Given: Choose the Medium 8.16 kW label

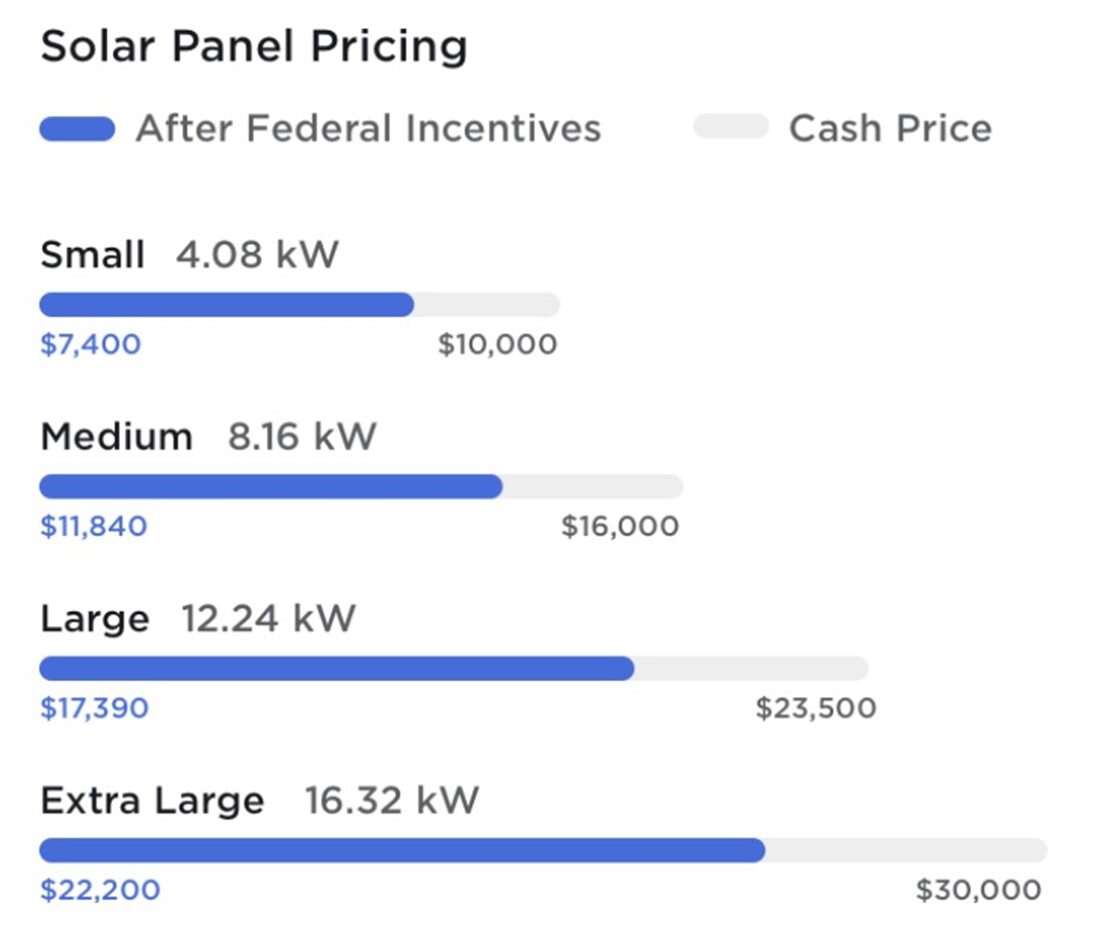Looking at the screenshot, I should click(x=208, y=437).
